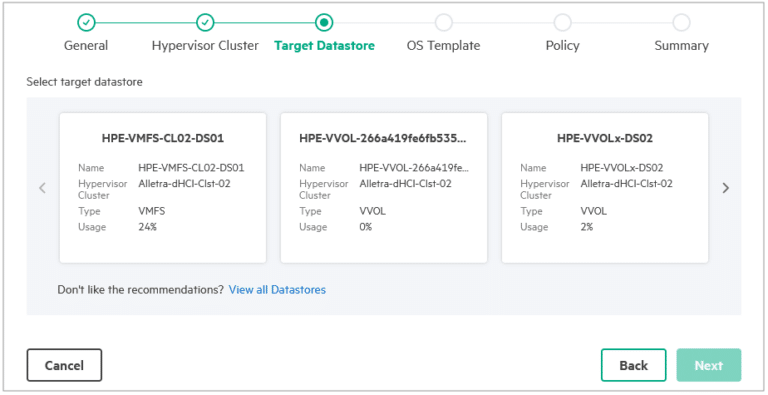The width and height of the screenshot is (768, 395).
Task: Click the Policy step circle
Action: pos(562,22)
